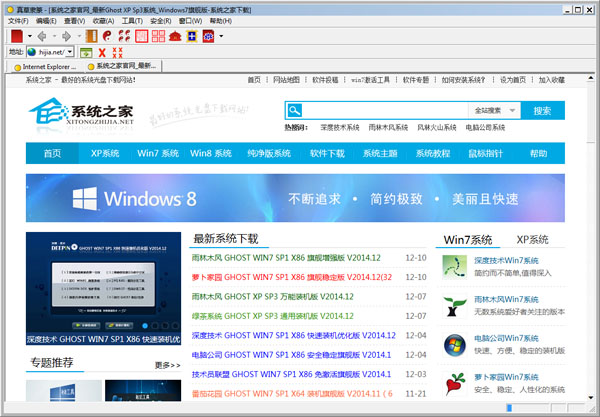Open the dropdown after the last toolbar icon

(x=221, y=36)
